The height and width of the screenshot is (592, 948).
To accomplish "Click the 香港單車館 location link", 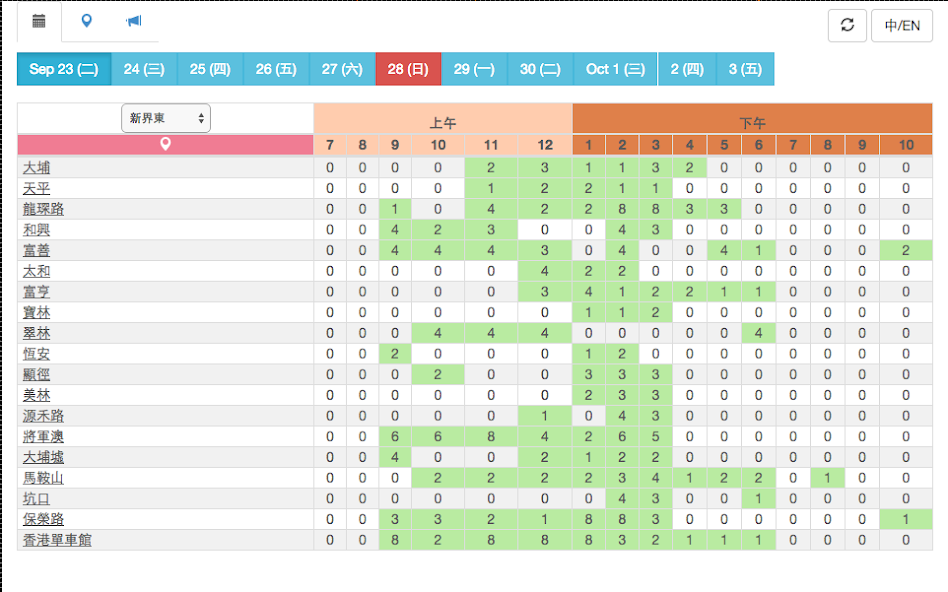I will 56,541.
